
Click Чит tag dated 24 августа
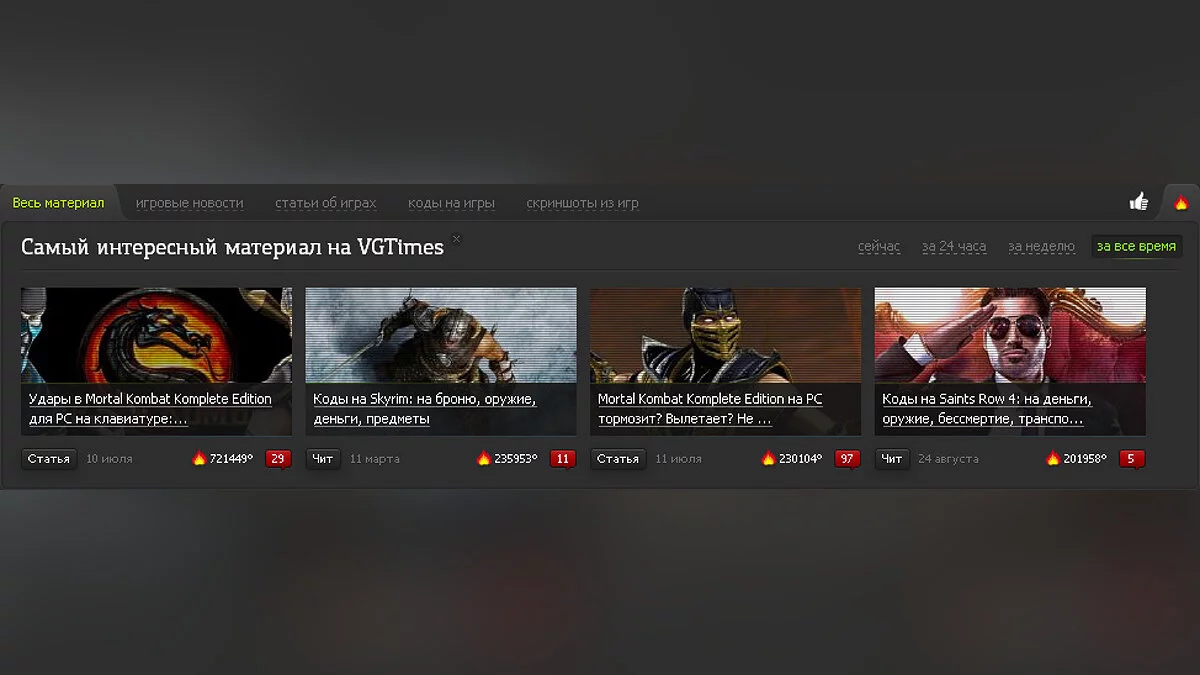[892, 459]
